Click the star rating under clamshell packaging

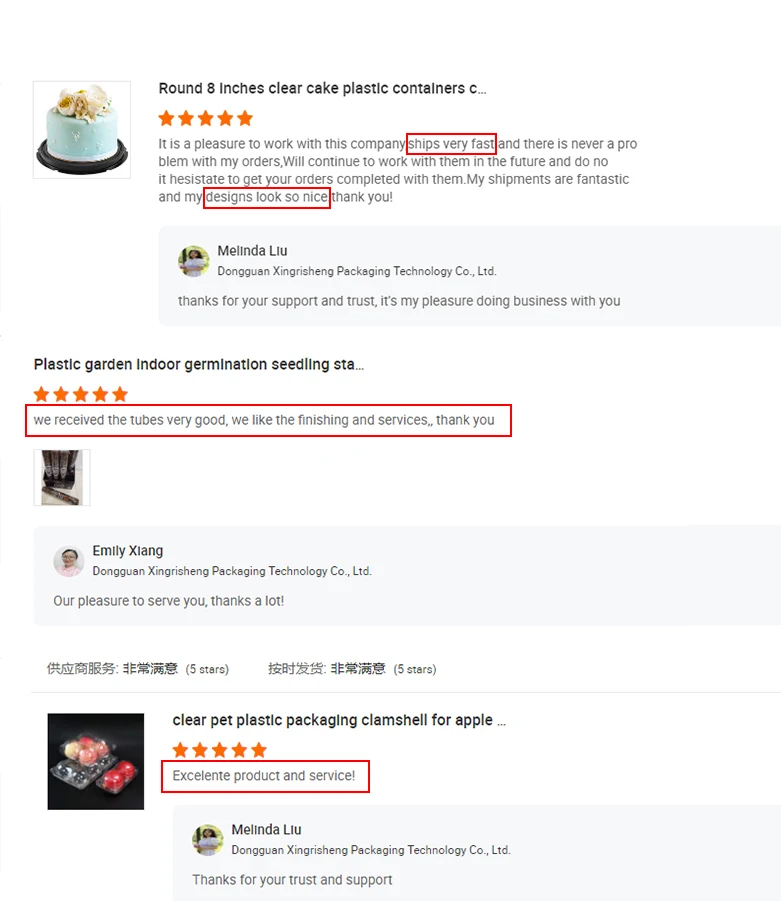(x=220, y=750)
